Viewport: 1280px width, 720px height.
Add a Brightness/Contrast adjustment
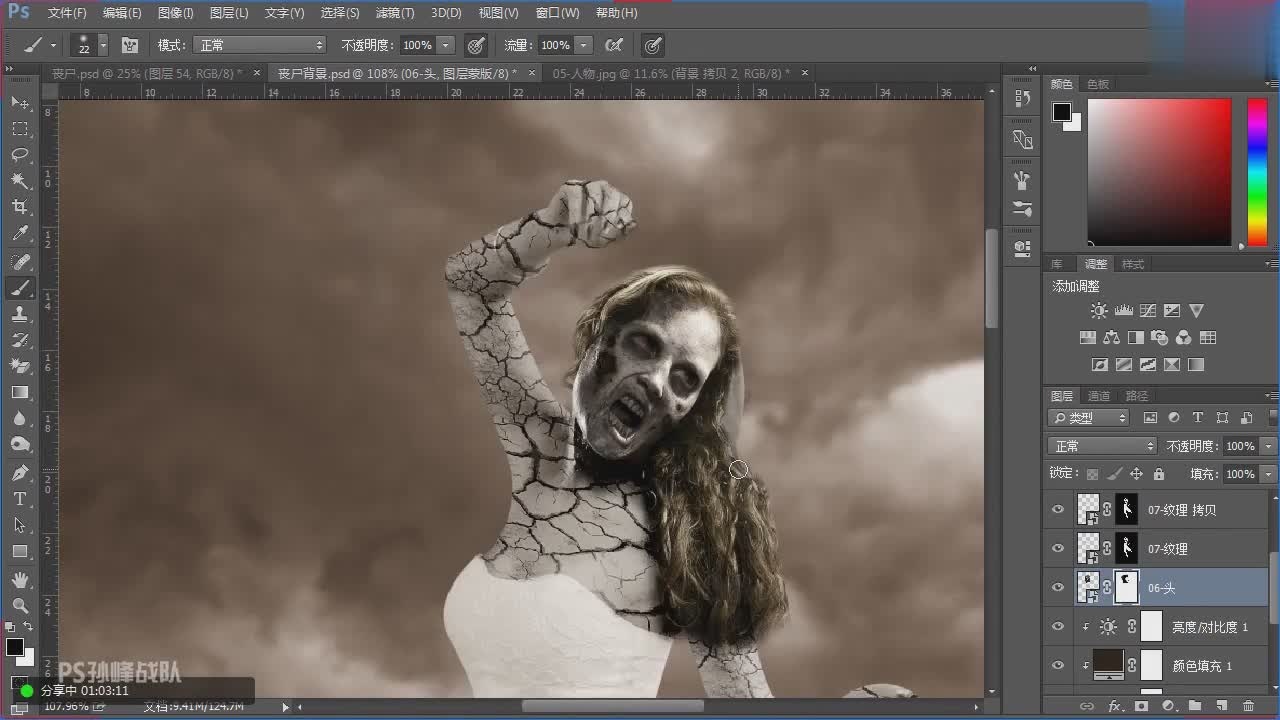point(1099,311)
